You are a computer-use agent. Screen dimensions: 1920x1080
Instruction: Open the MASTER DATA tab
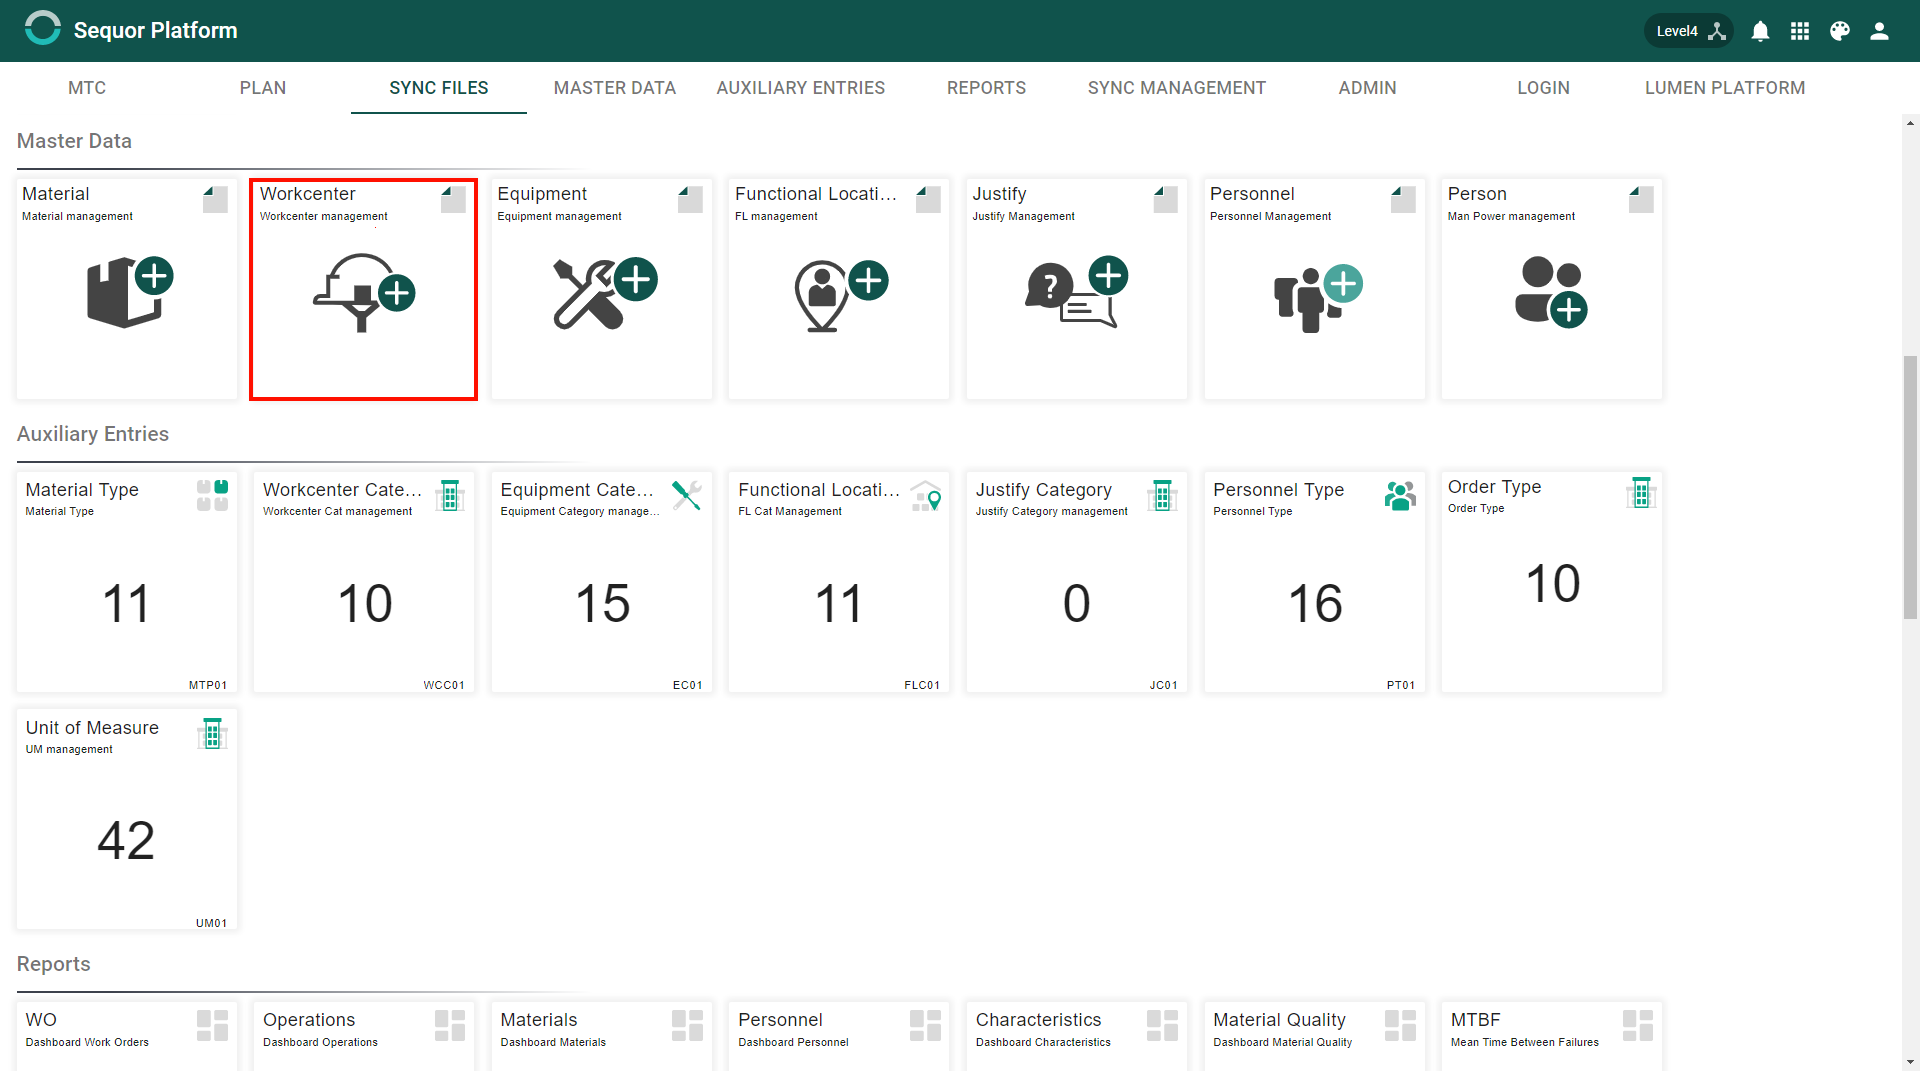pyautogui.click(x=615, y=88)
